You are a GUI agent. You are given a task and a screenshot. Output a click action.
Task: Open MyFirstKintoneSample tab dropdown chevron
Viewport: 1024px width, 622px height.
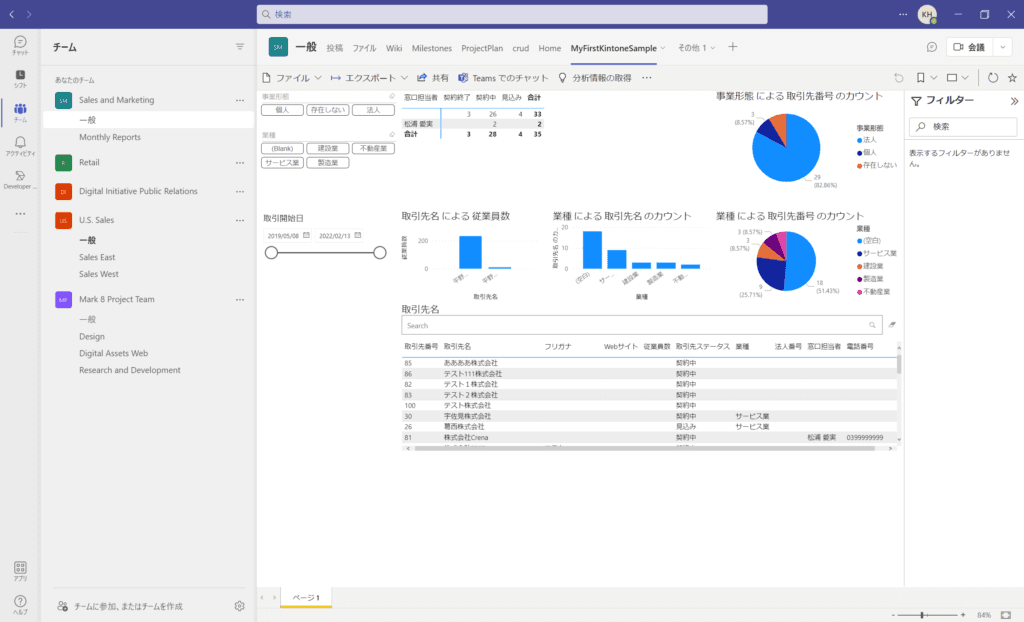[x=663, y=48]
